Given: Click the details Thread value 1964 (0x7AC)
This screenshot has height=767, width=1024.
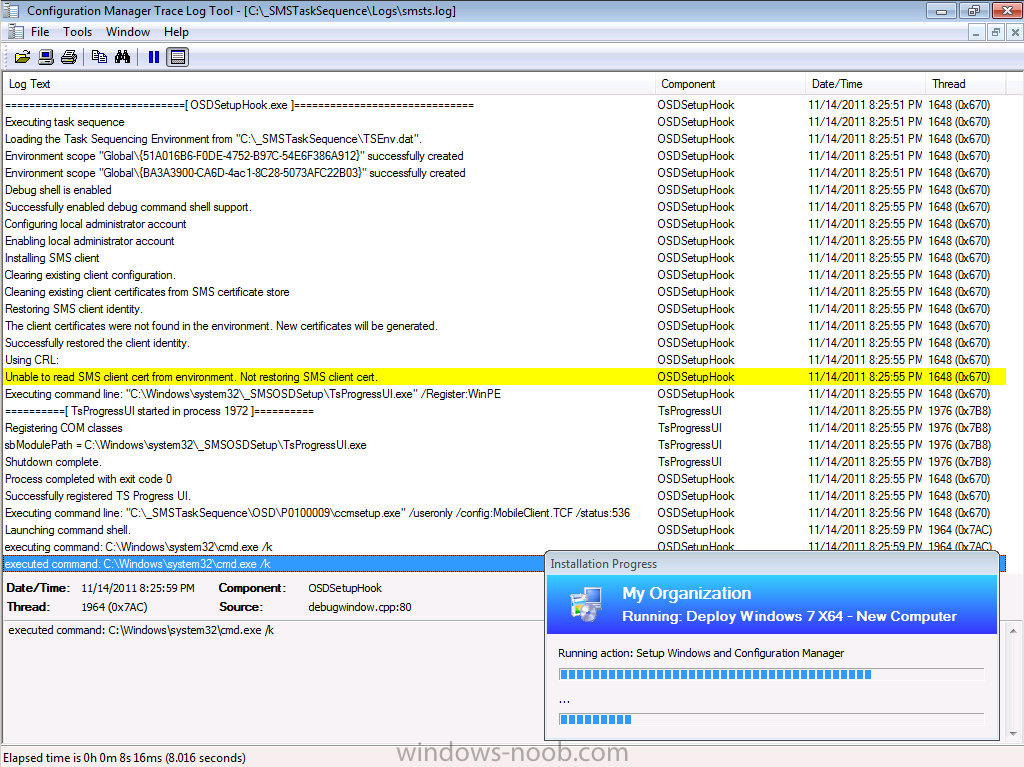Looking at the screenshot, I should tap(114, 607).
